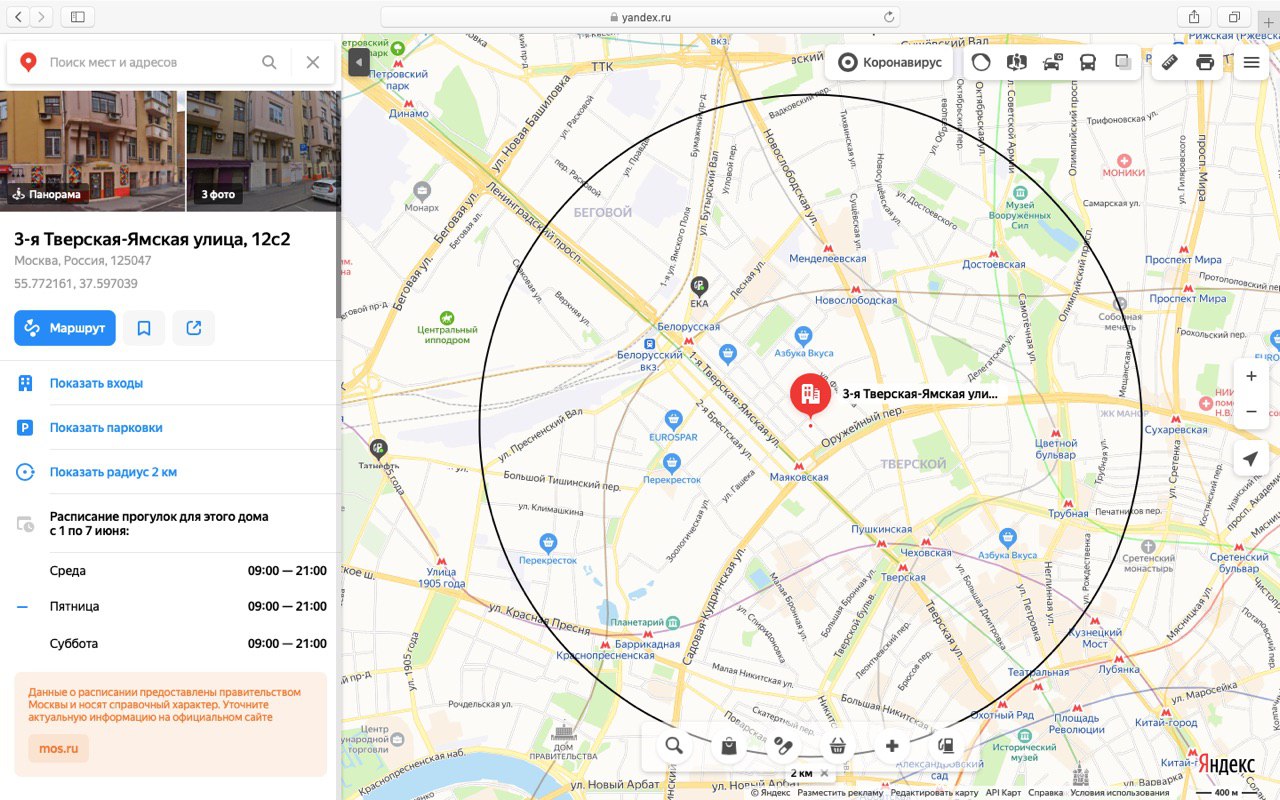Click the Маяковская metro station marker
This screenshot has width=1280, height=800.
coord(798,466)
